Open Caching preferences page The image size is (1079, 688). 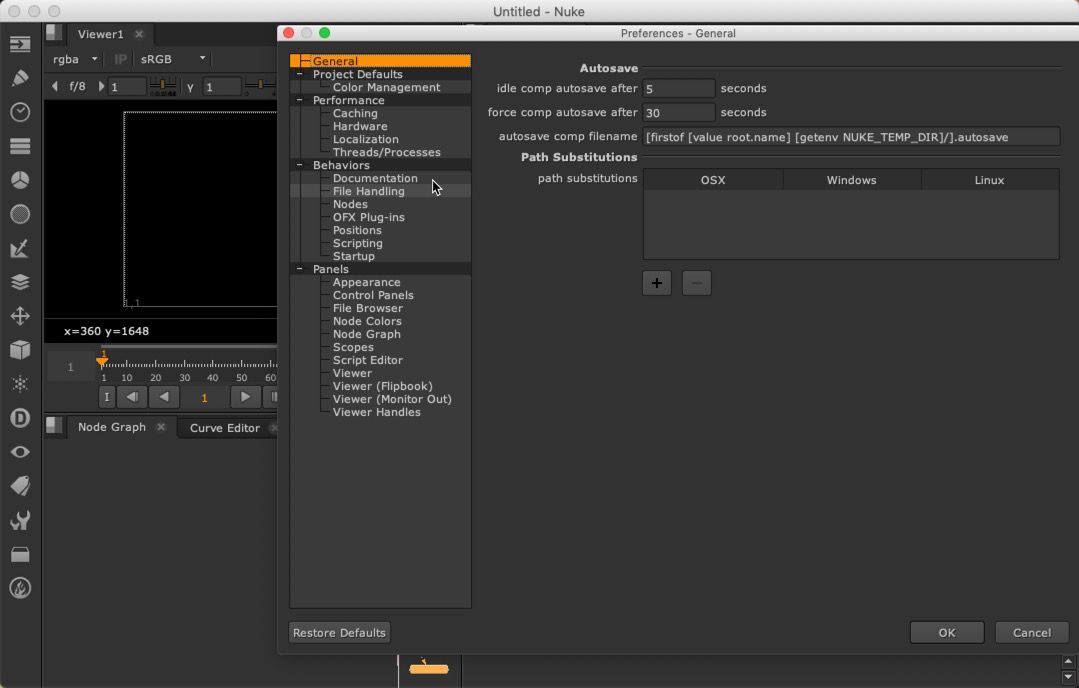pos(355,114)
